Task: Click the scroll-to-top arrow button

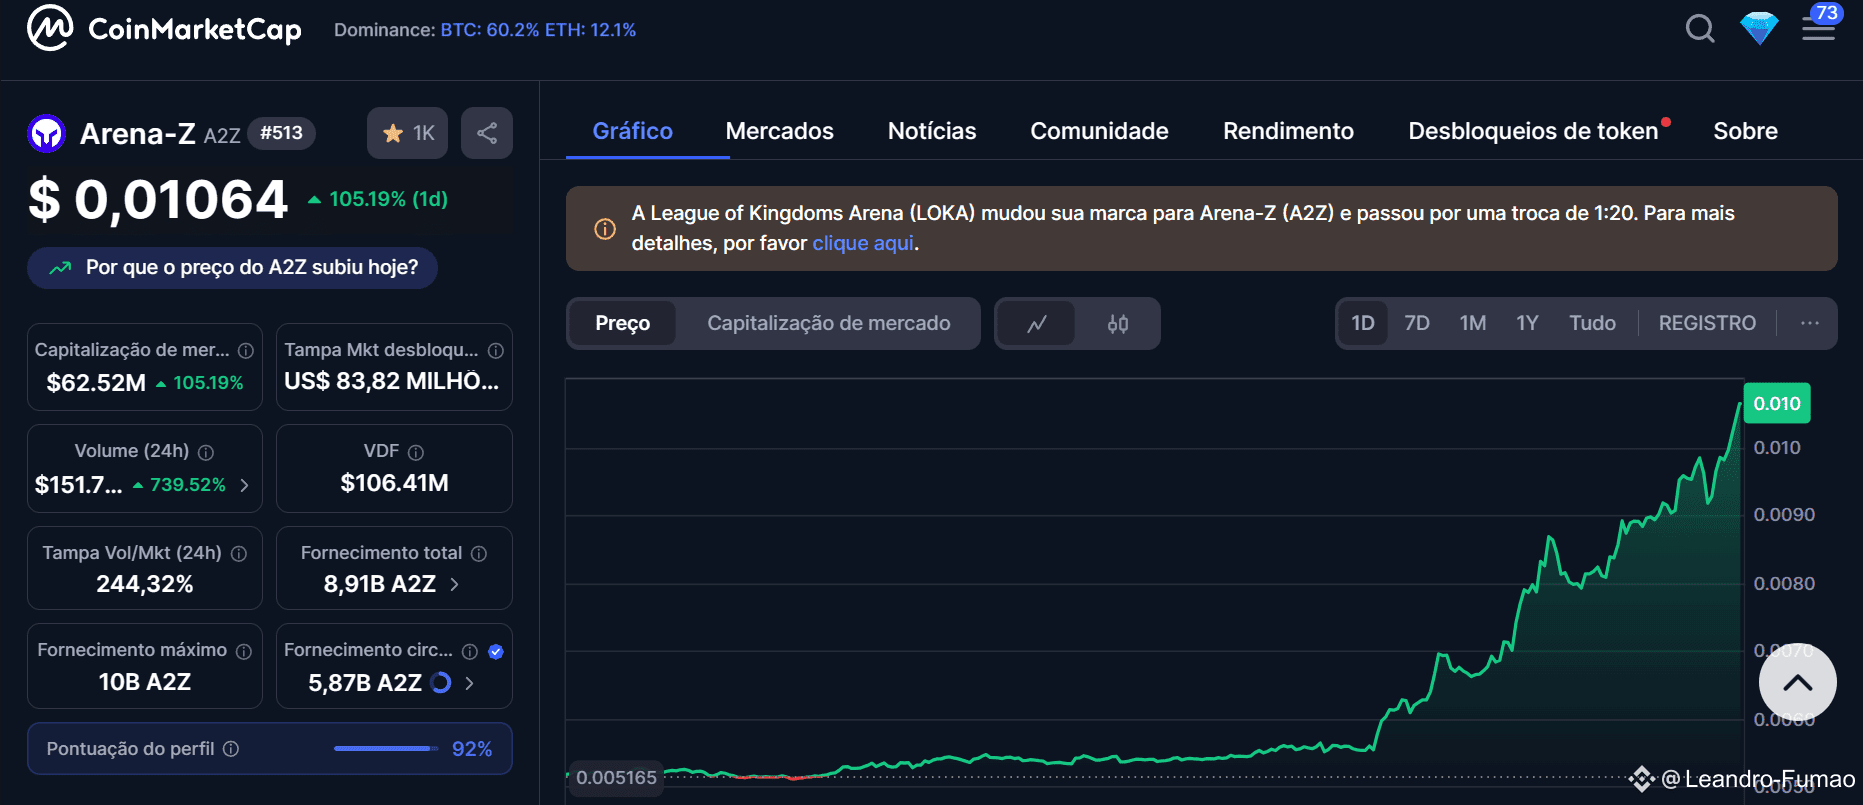Action: pos(1798,683)
